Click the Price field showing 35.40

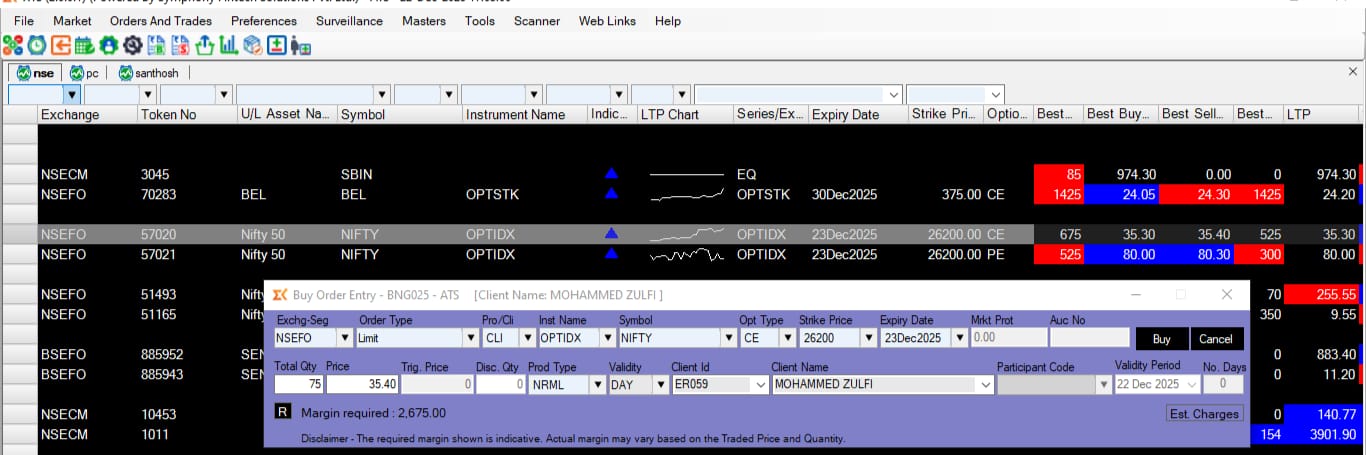[x=362, y=384]
